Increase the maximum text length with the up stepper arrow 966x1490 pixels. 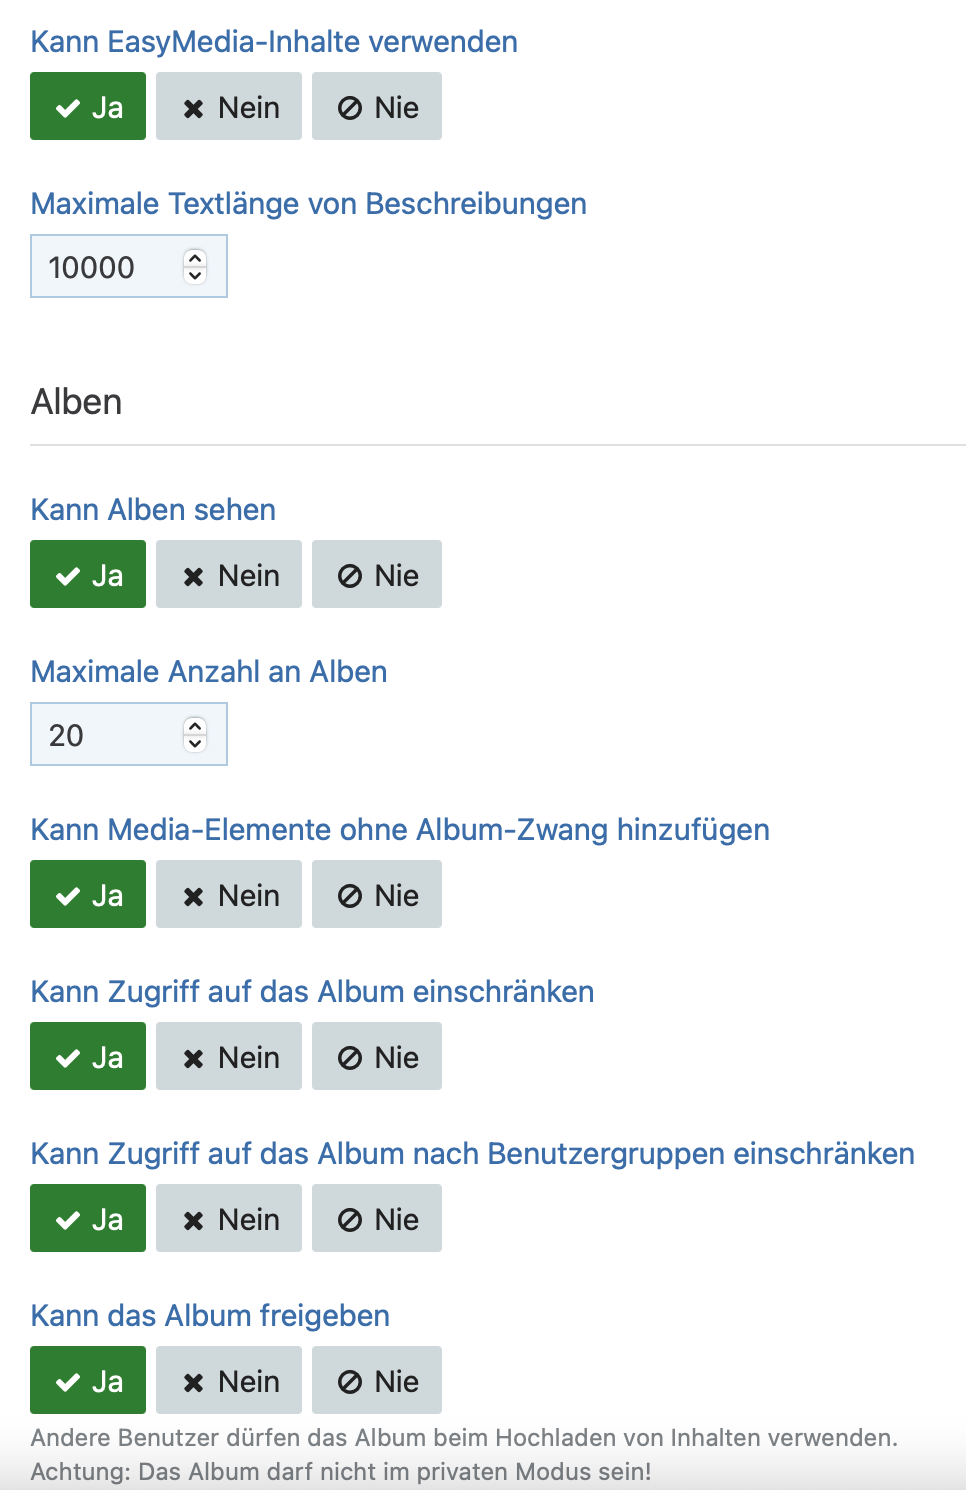[x=195, y=257]
